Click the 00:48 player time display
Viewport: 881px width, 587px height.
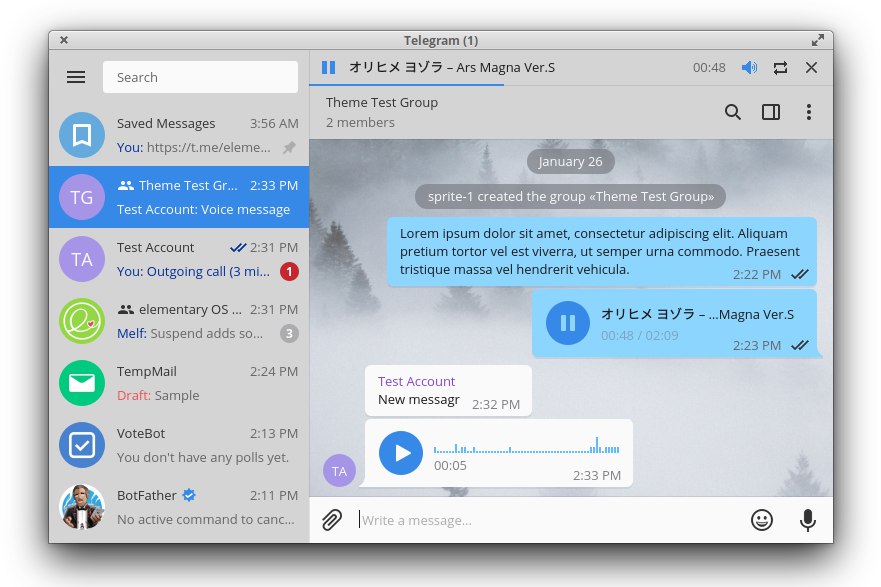coord(709,68)
